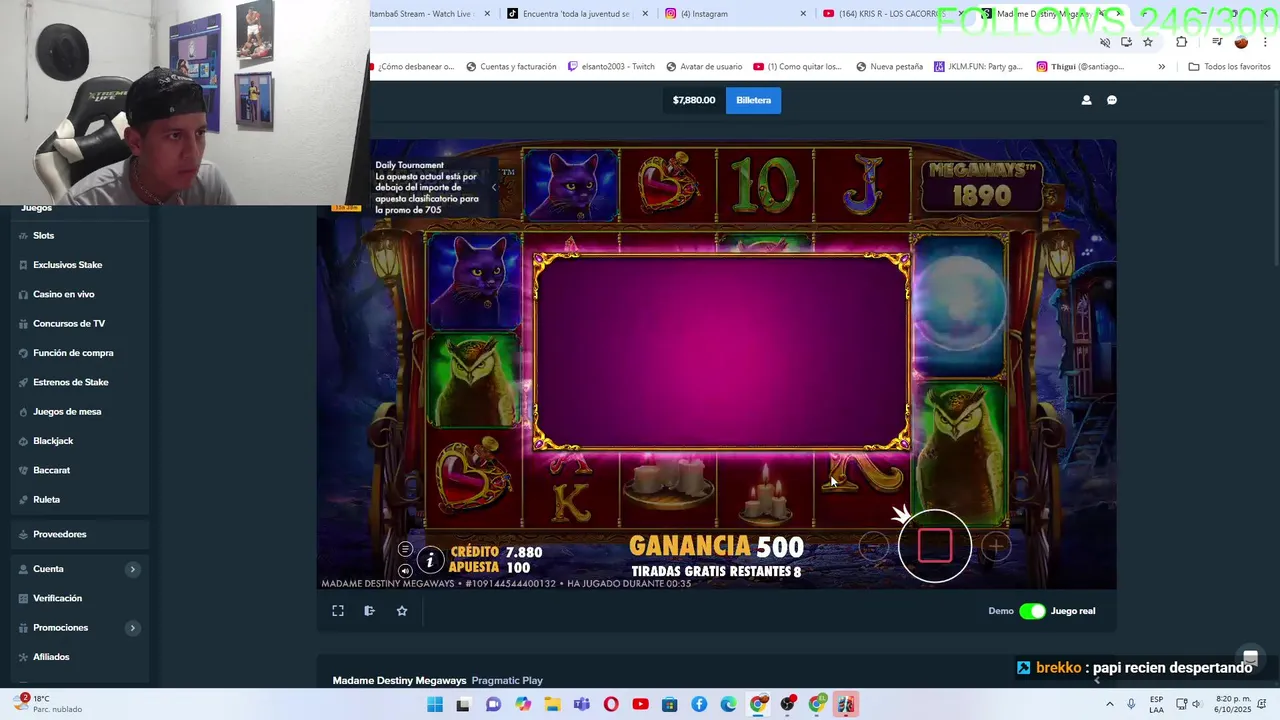Expand the Cuenta submenu arrow
1280x720 pixels.
pyautogui.click(x=132, y=569)
